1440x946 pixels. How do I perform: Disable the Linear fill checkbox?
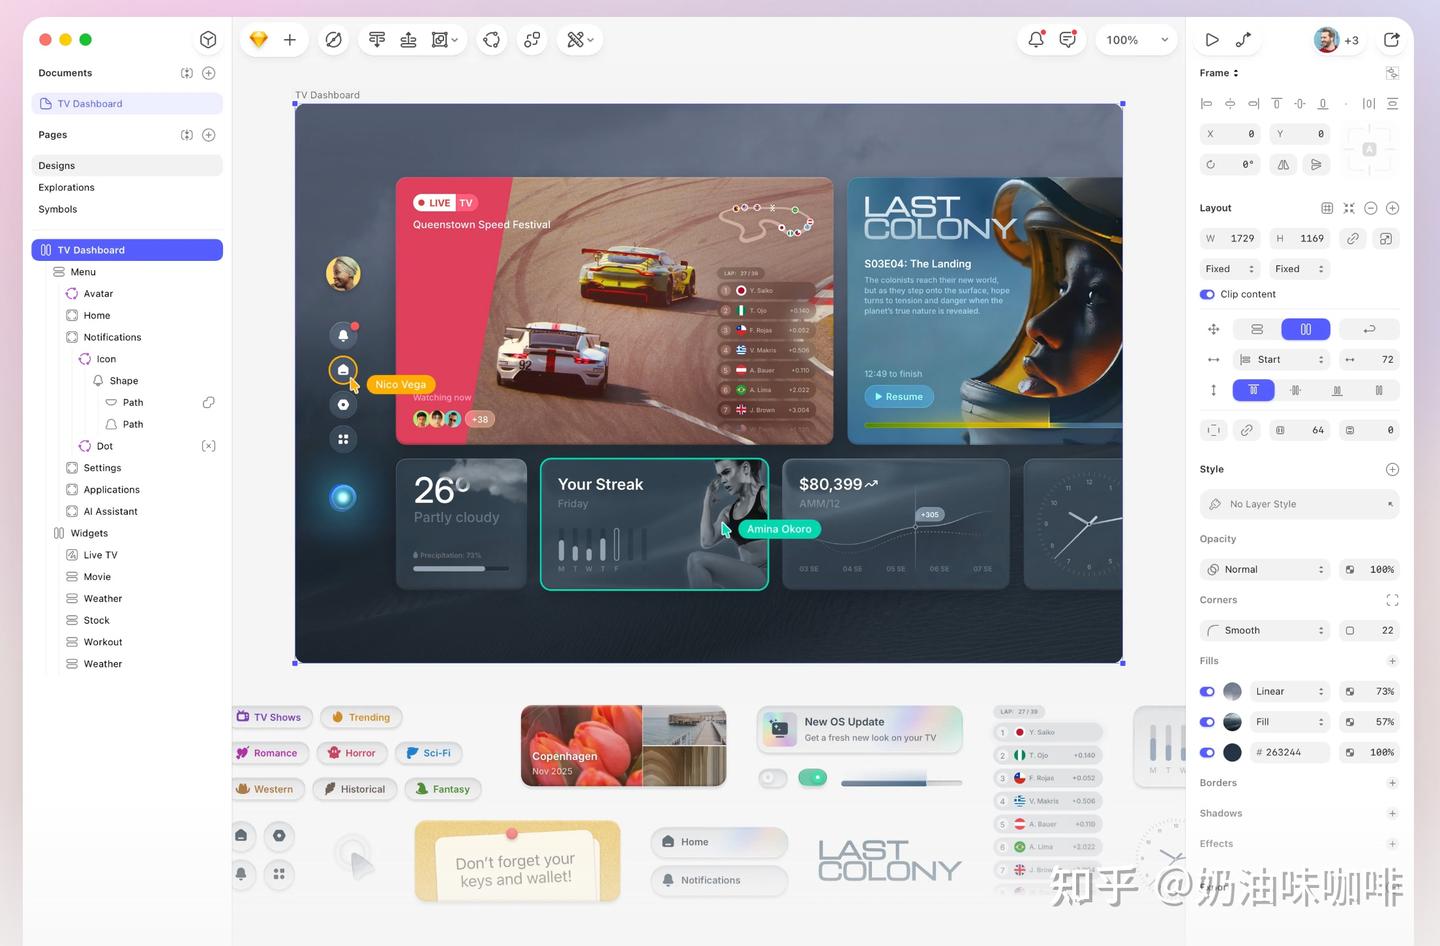(x=1207, y=692)
